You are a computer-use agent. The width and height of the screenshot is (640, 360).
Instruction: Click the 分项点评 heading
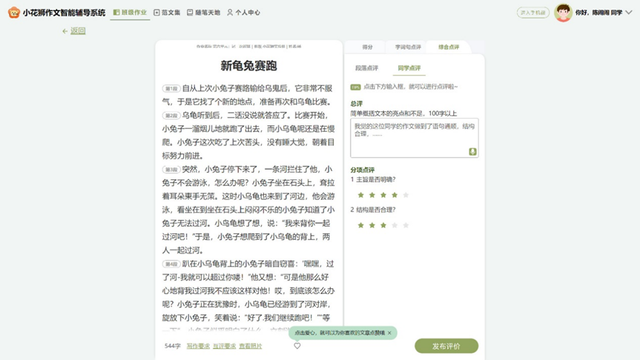pos(362,170)
